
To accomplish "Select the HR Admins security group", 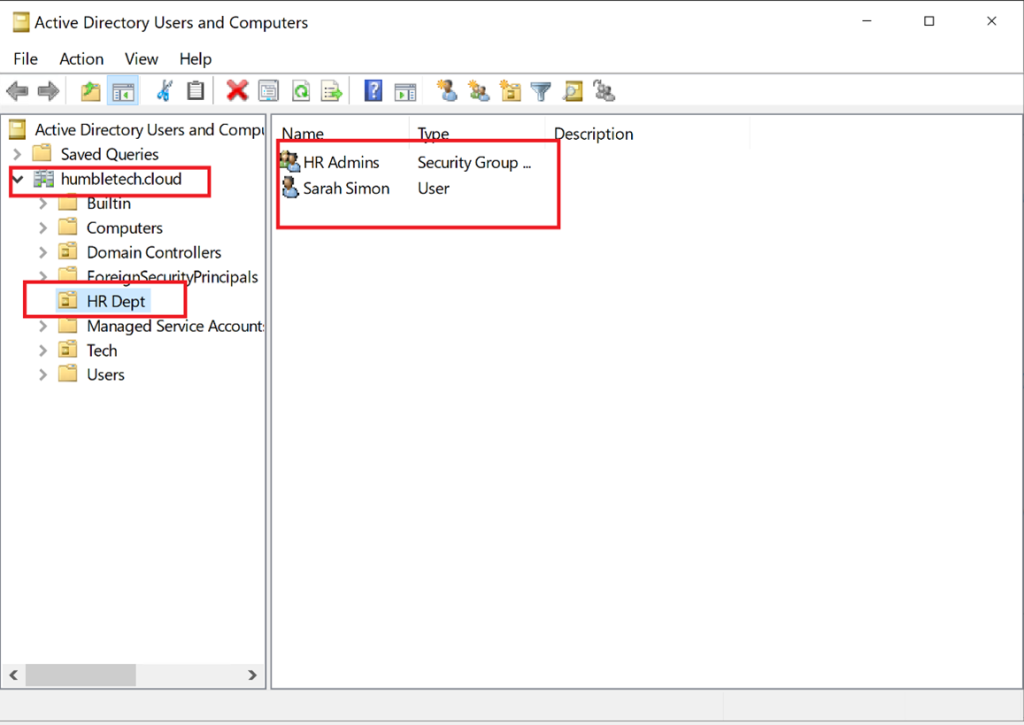I will tap(341, 162).
